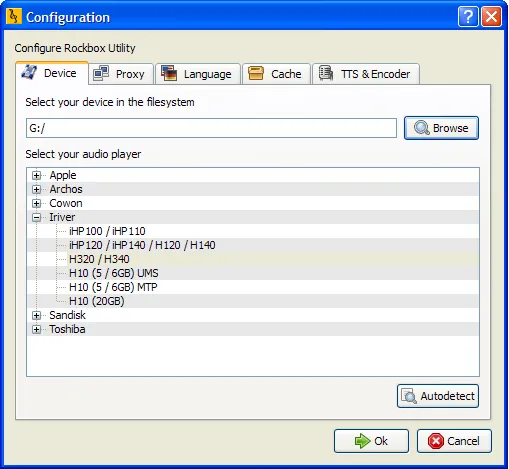Click Browse to choose device path
This screenshot has width=509, height=469.
coord(441,128)
